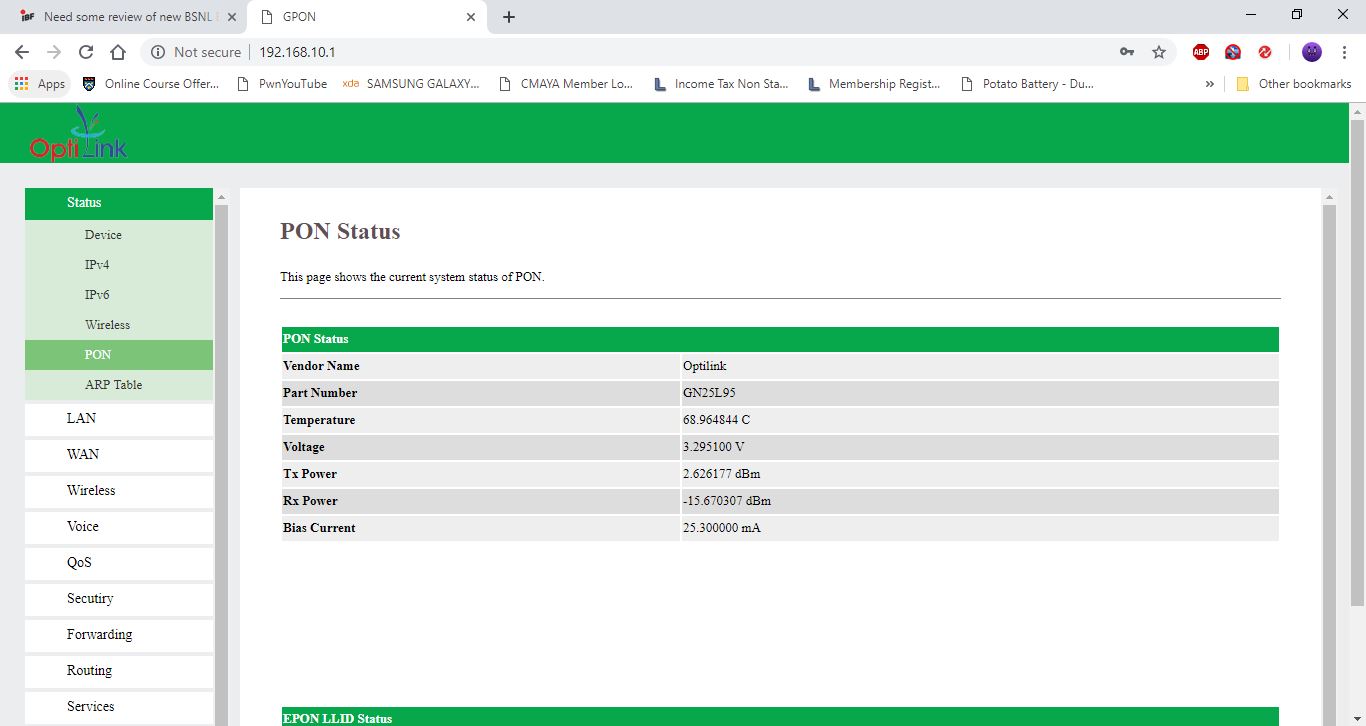Expand the WAN menu section
Screen dimensions: 1366x726
[x=119, y=455]
